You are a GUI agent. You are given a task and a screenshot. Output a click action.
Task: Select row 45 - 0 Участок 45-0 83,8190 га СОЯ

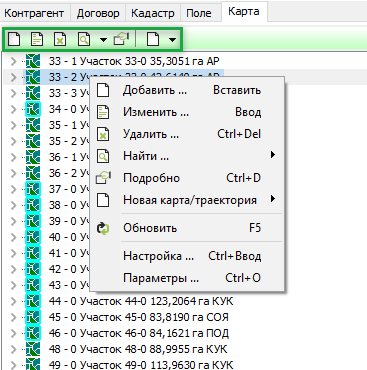click(x=139, y=317)
